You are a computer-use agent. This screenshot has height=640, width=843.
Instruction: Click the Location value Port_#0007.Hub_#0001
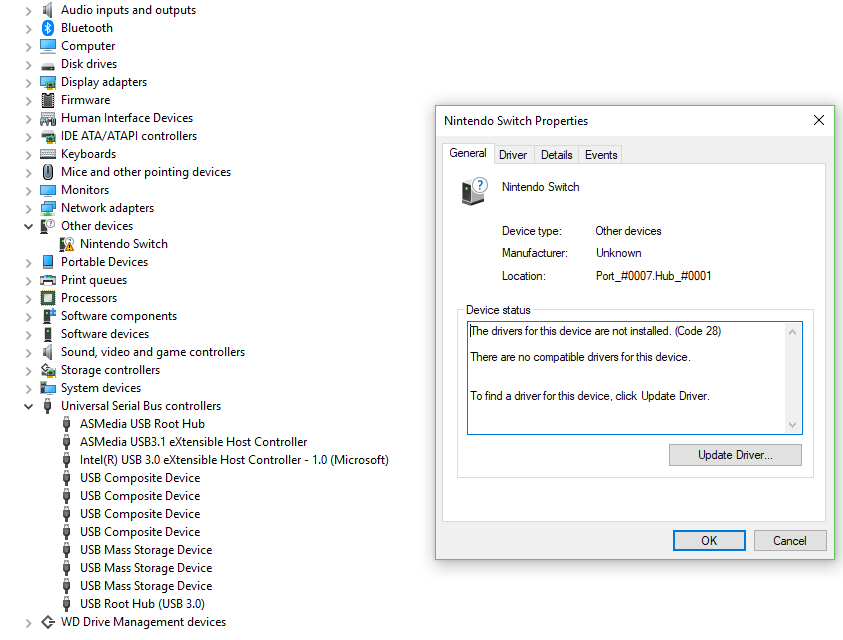click(654, 276)
